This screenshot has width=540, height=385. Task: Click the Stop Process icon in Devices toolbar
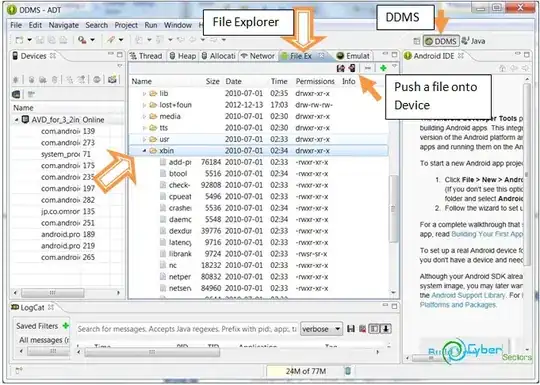point(97,80)
